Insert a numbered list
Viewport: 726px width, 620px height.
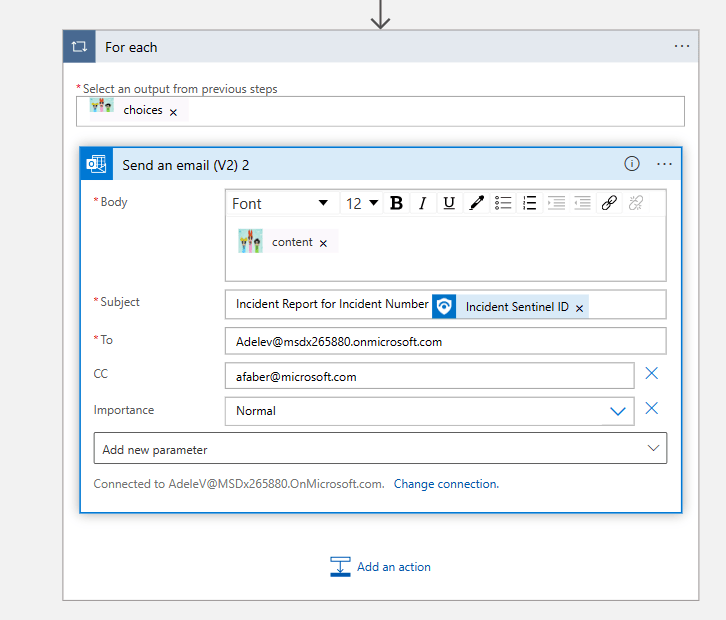click(x=529, y=203)
